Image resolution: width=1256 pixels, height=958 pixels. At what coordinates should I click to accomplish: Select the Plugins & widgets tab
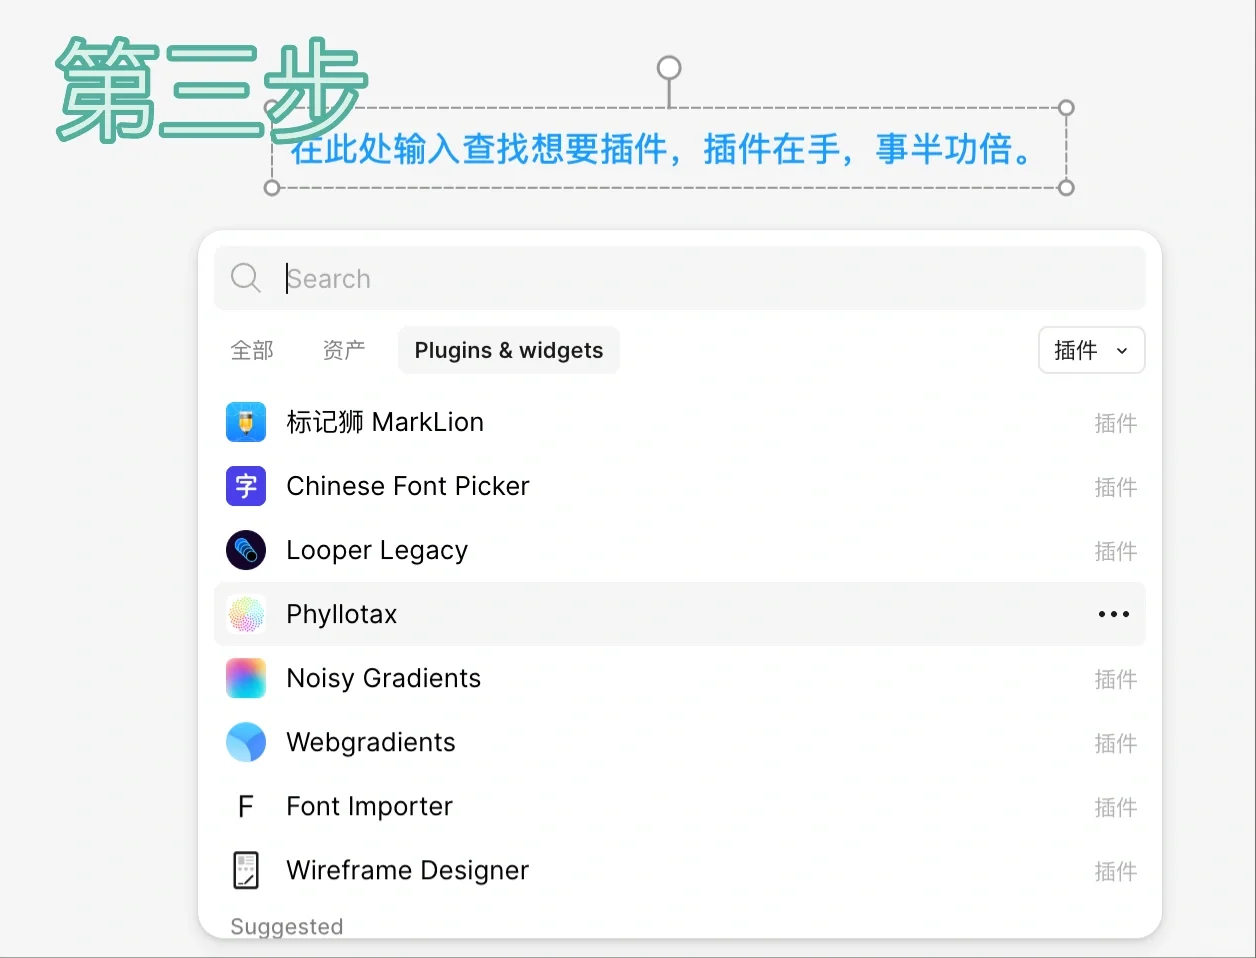click(x=509, y=350)
